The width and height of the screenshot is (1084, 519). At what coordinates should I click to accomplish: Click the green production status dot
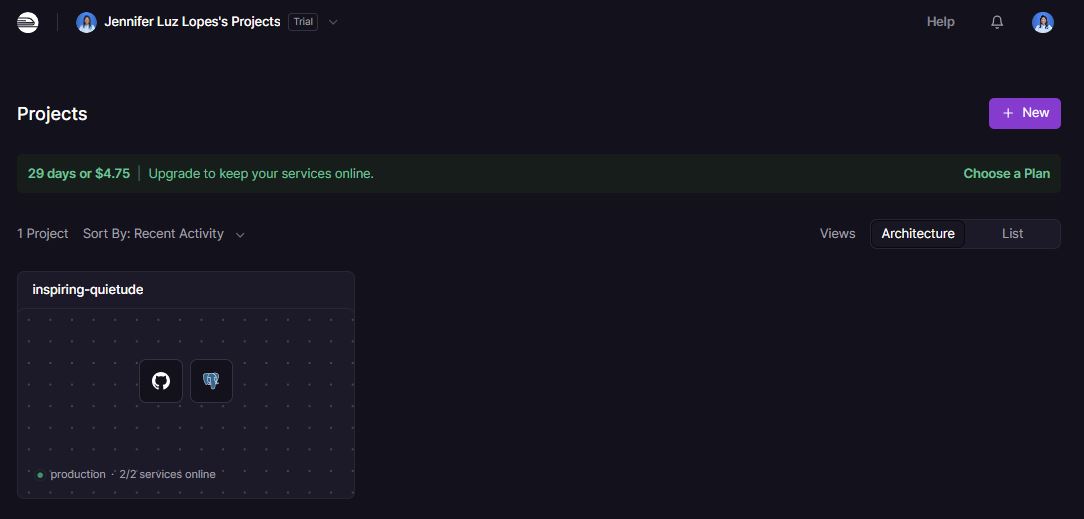(x=40, y=475)
